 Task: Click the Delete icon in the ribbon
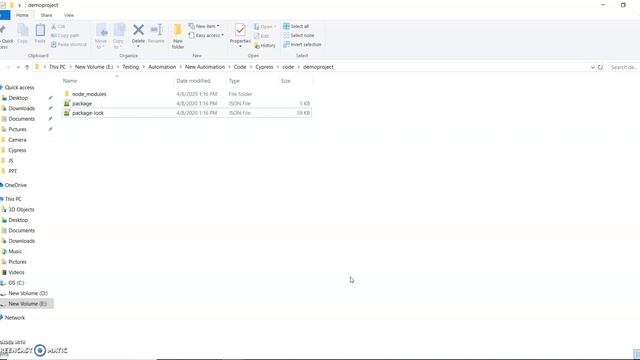click(138, 30)
